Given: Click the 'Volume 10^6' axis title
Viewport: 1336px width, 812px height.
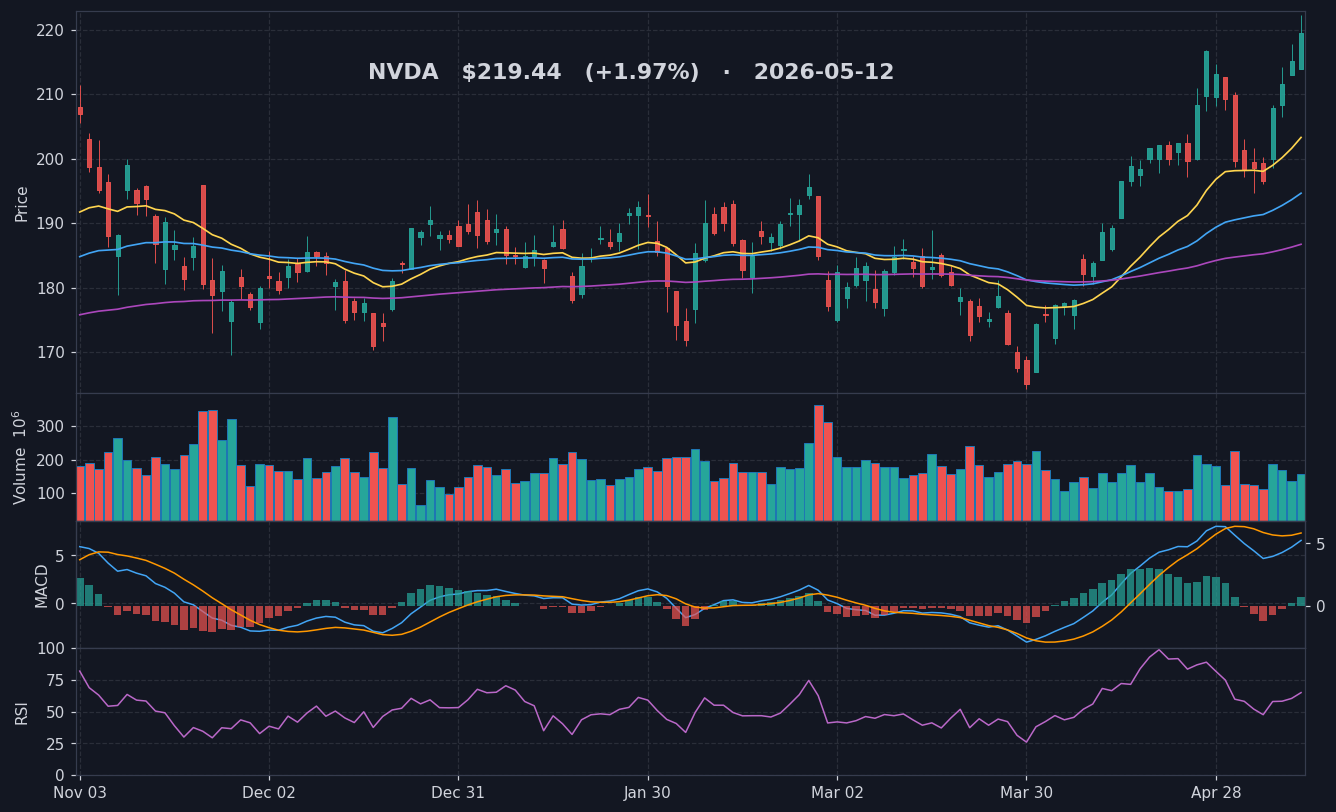Looking at the screenshot, I should click(20, 457).
